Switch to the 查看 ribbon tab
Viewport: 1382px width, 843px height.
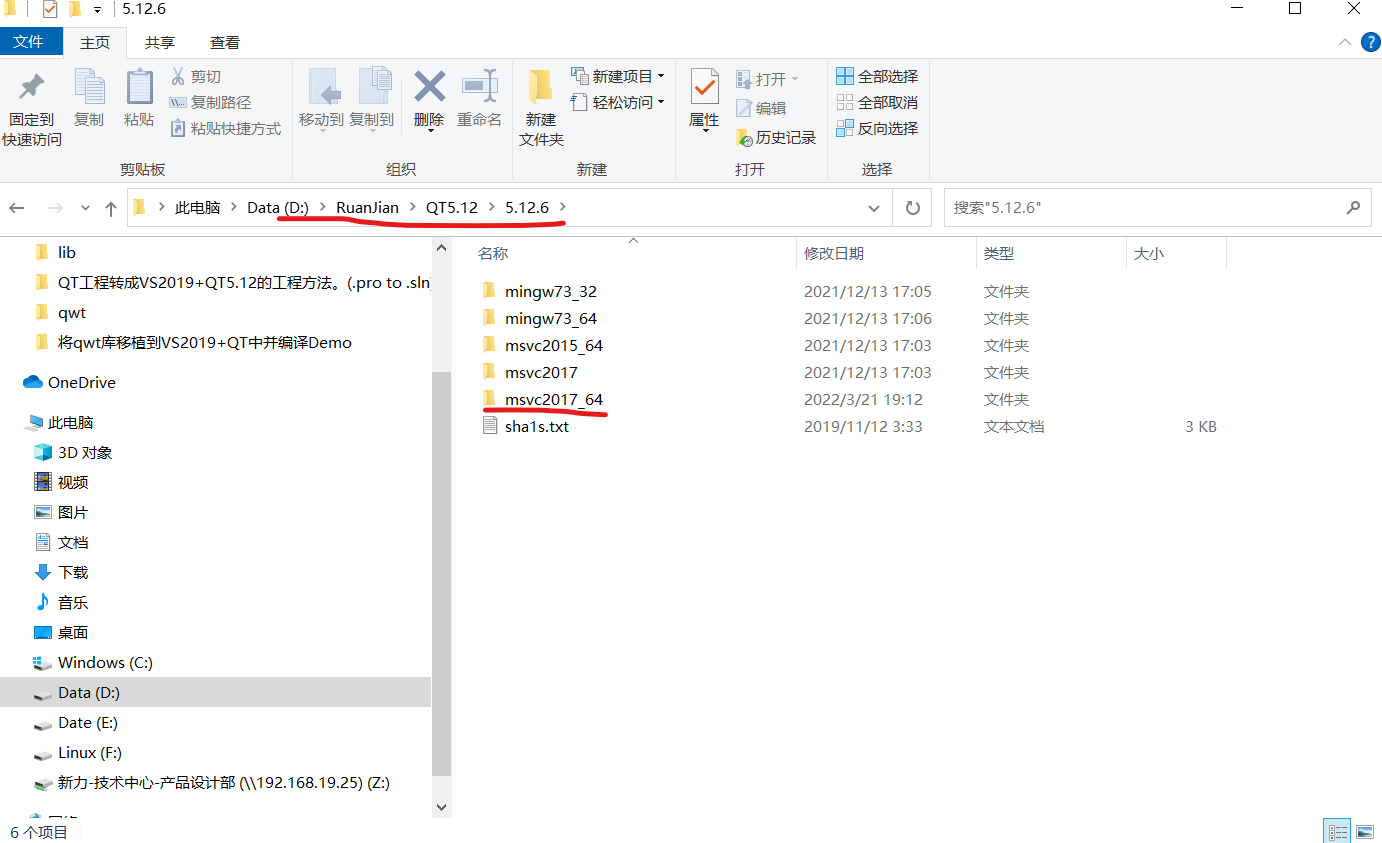click(224, 41)
